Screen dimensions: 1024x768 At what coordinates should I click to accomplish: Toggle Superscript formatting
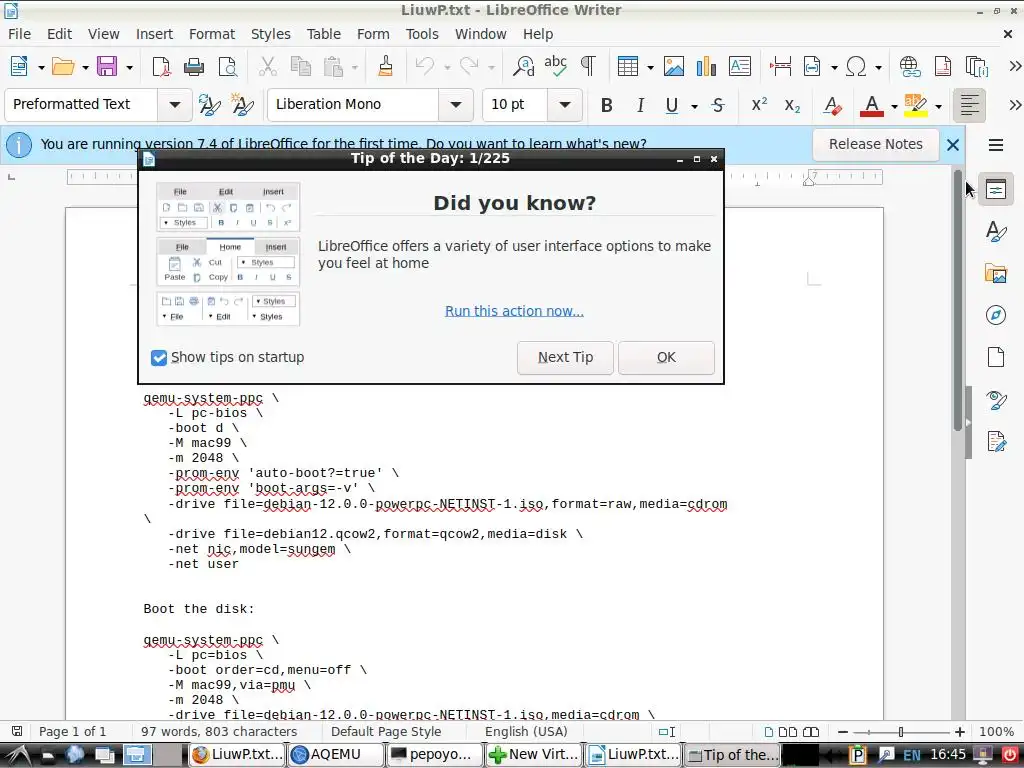[759, 105]
